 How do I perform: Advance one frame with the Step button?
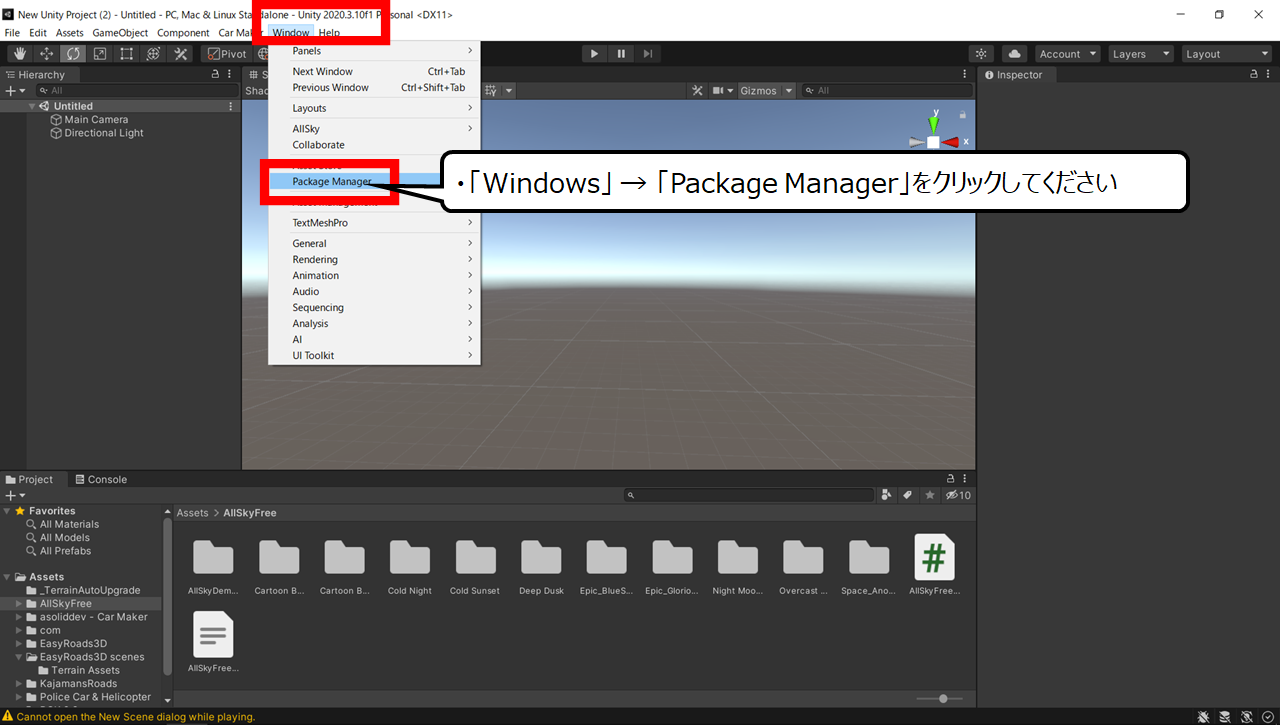(648, 54)
